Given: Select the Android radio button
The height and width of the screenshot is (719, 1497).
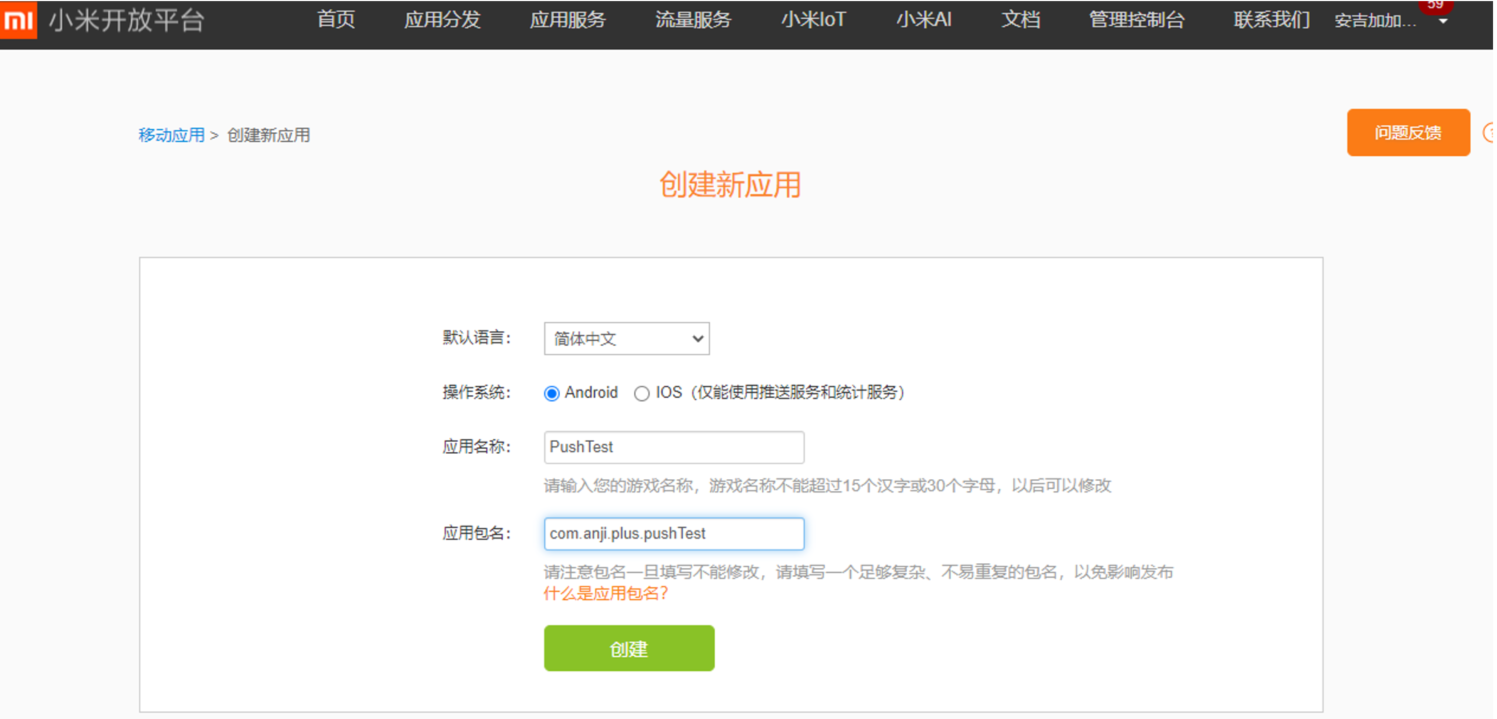Looking at the screenshot, I should (552, 394).
